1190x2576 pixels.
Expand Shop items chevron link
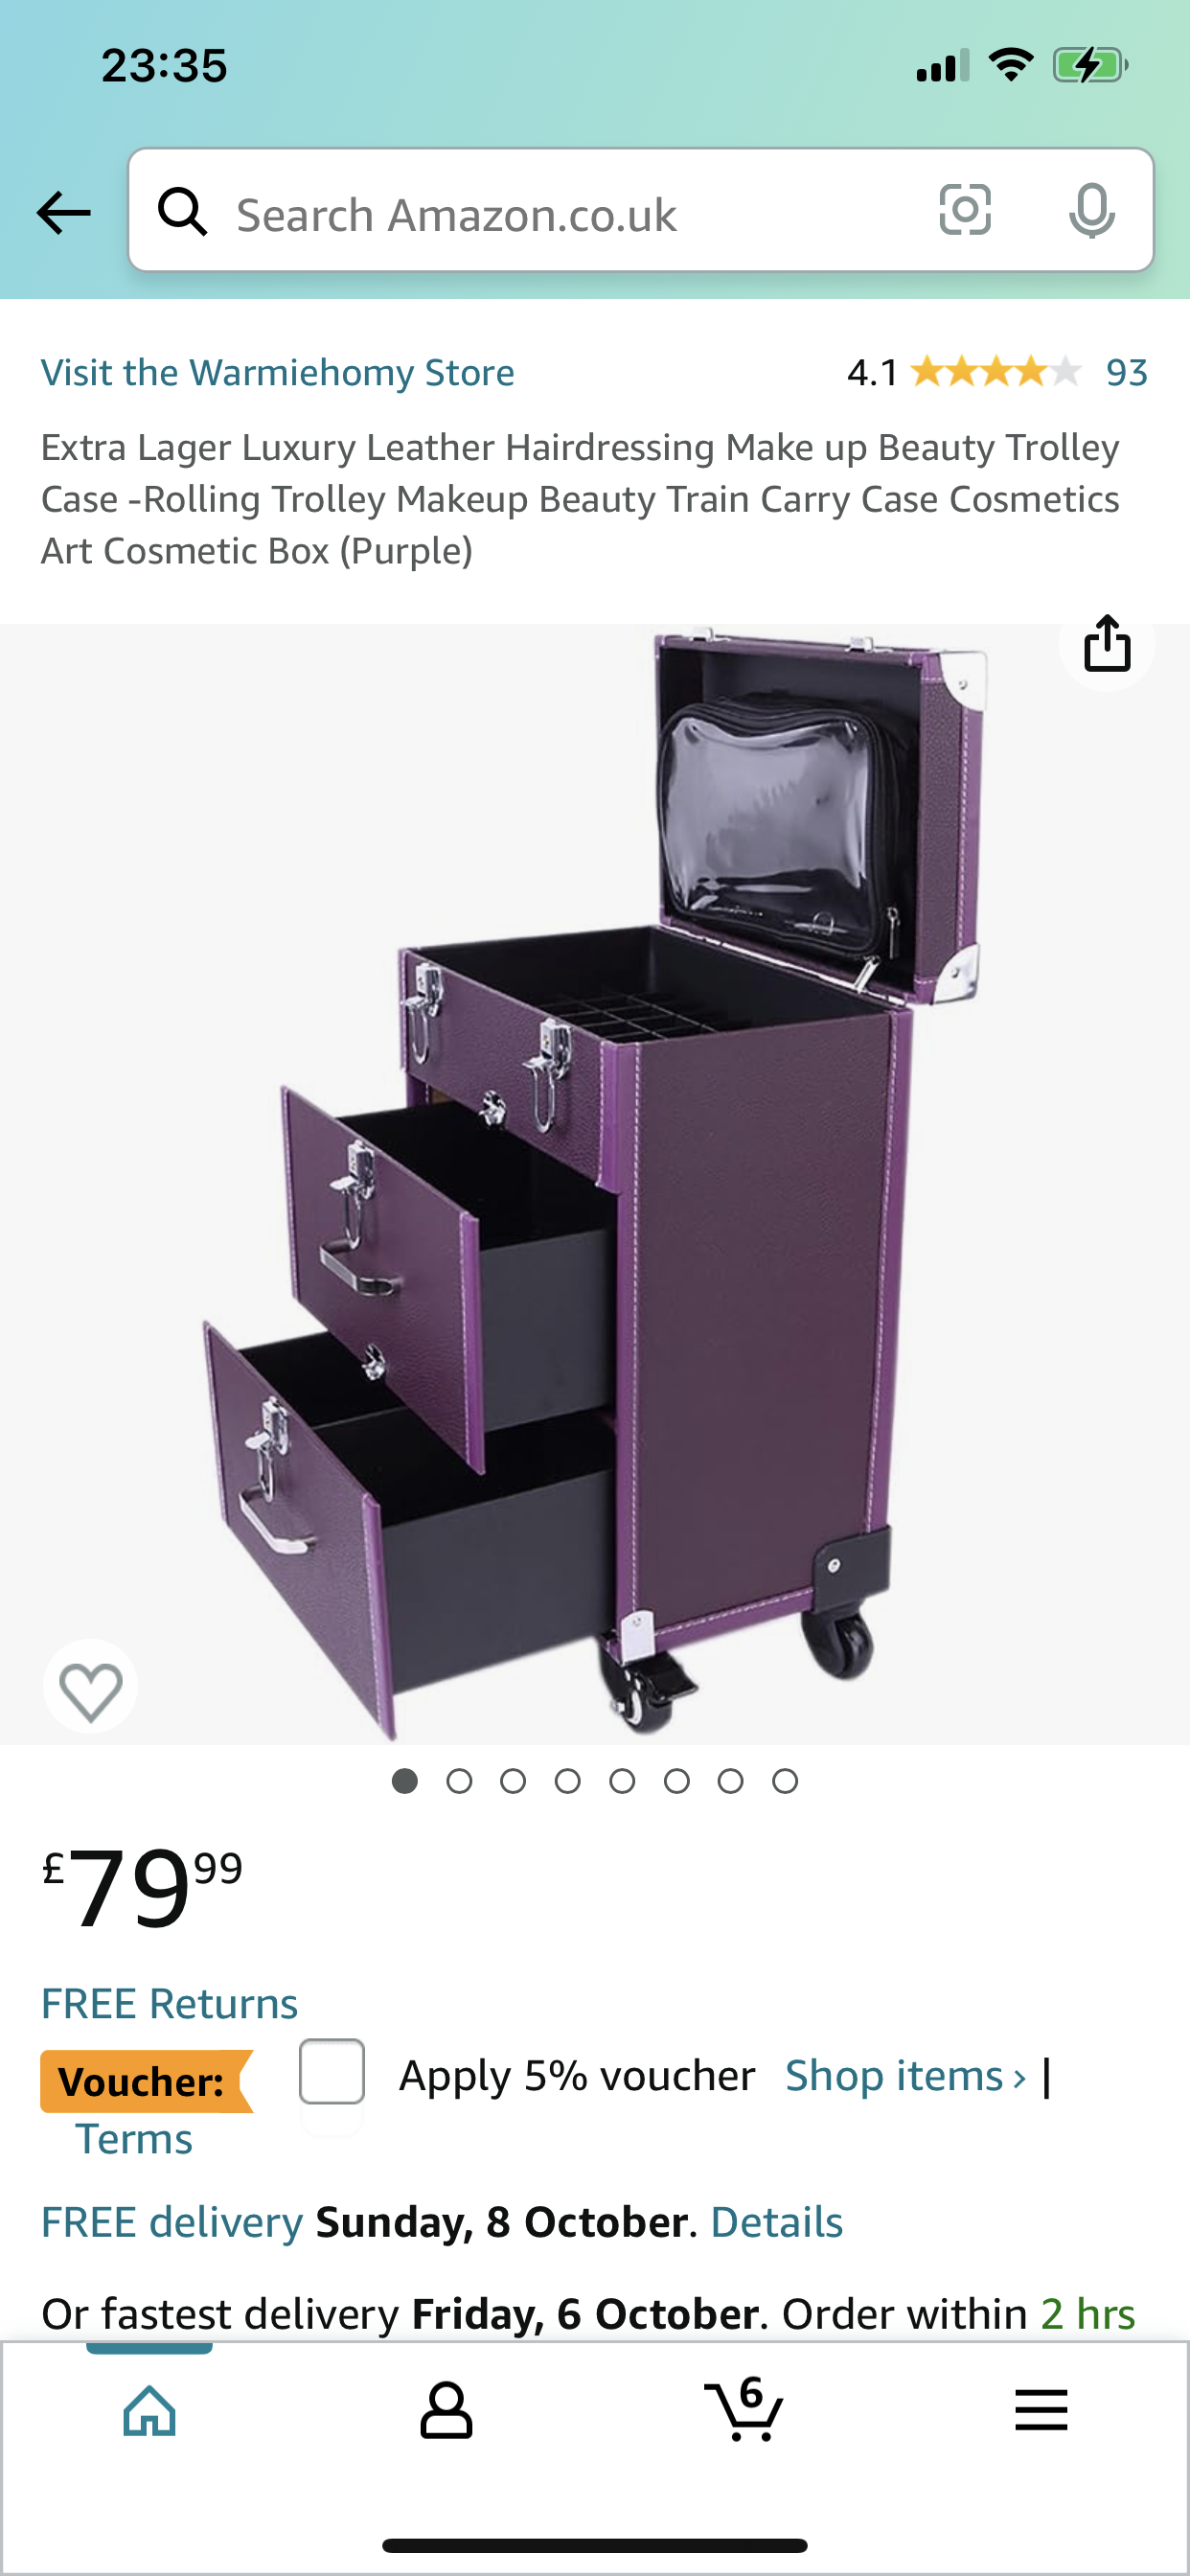coord(905,2076)
